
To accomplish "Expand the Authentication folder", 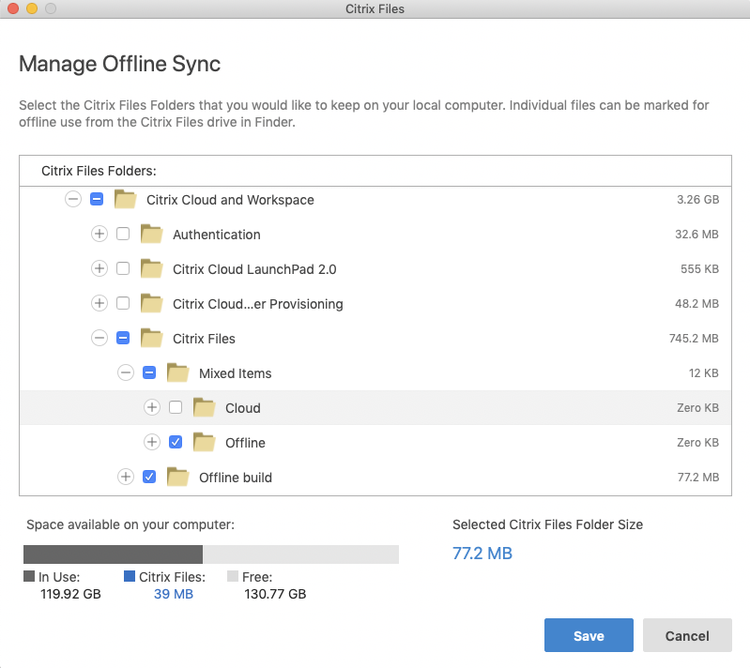I will 99,234.
